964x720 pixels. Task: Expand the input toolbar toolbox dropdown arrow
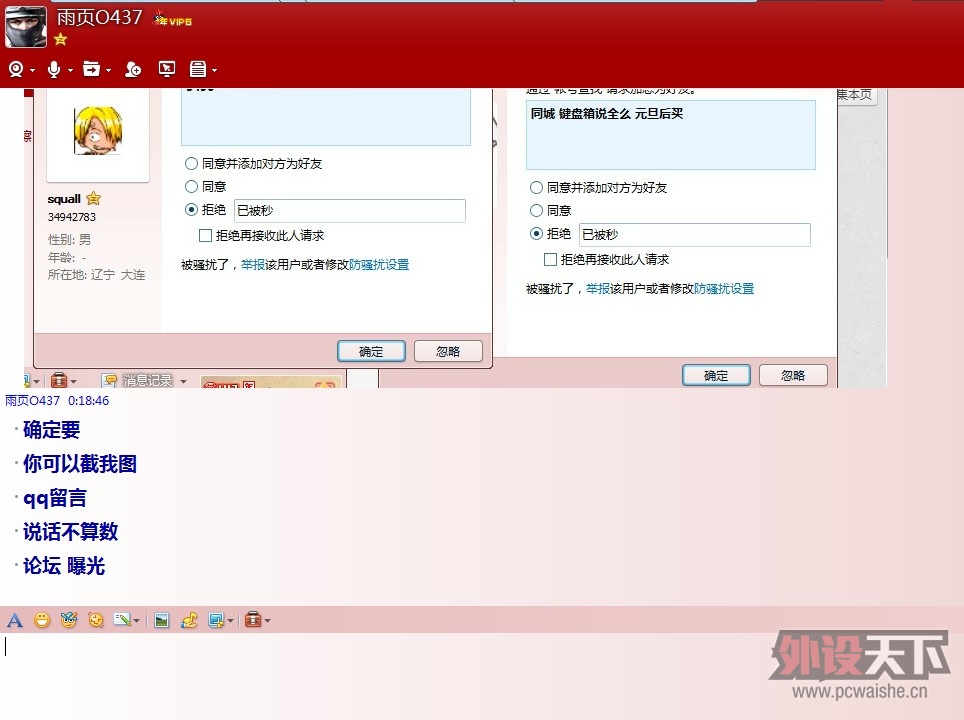(267, 621)
